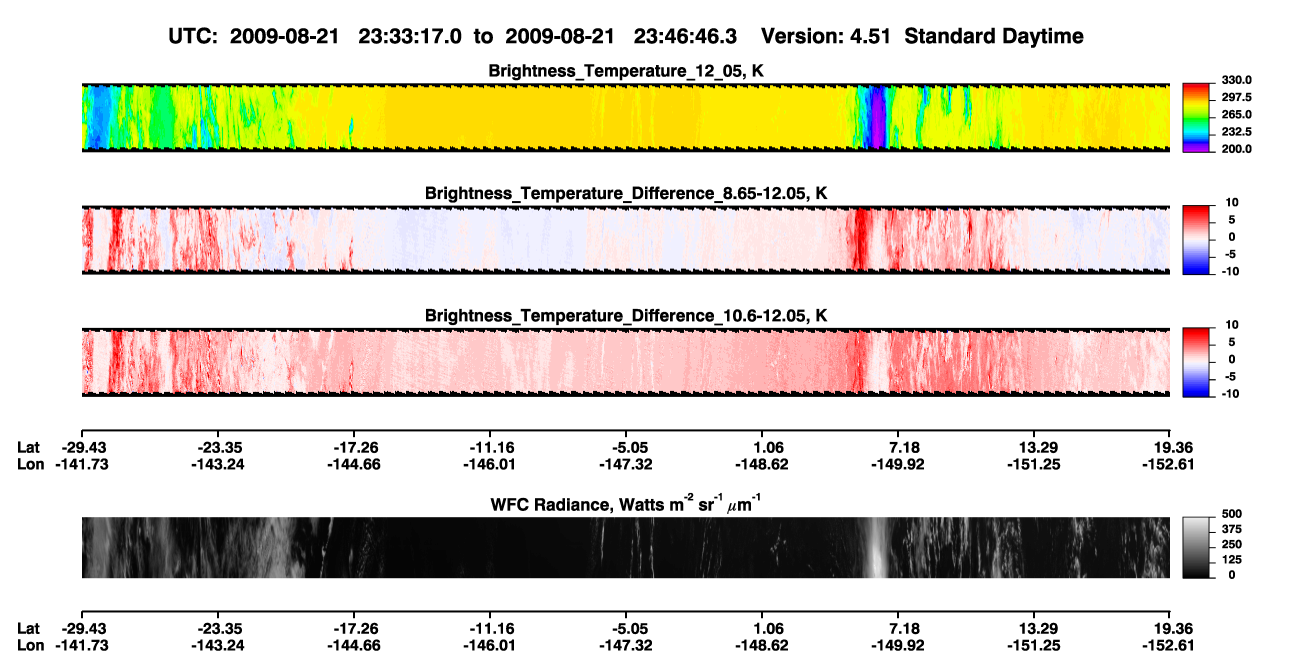Select the 8.65-12.05 temperature difference image strip

click(x=625, y=239)
